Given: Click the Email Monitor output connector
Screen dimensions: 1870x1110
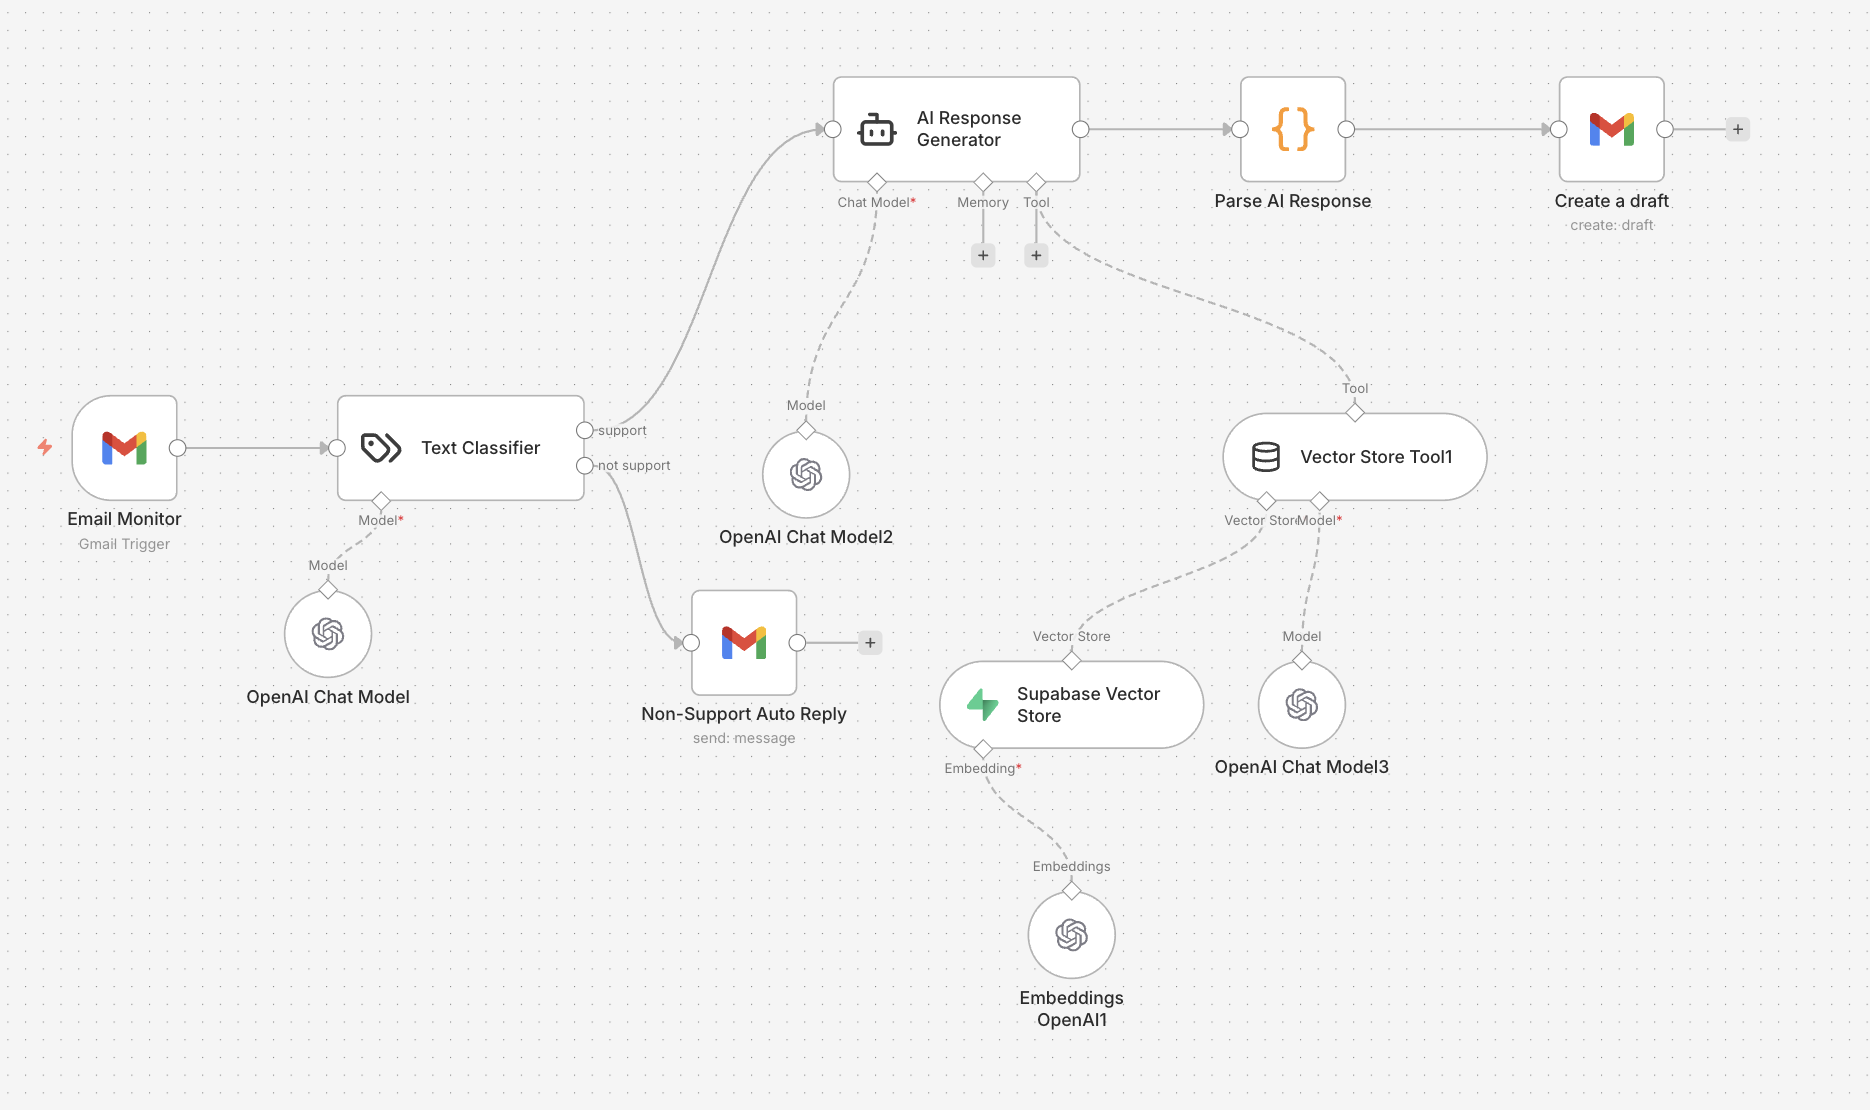Looking at the screenshot, I should (x=178, y=448).
